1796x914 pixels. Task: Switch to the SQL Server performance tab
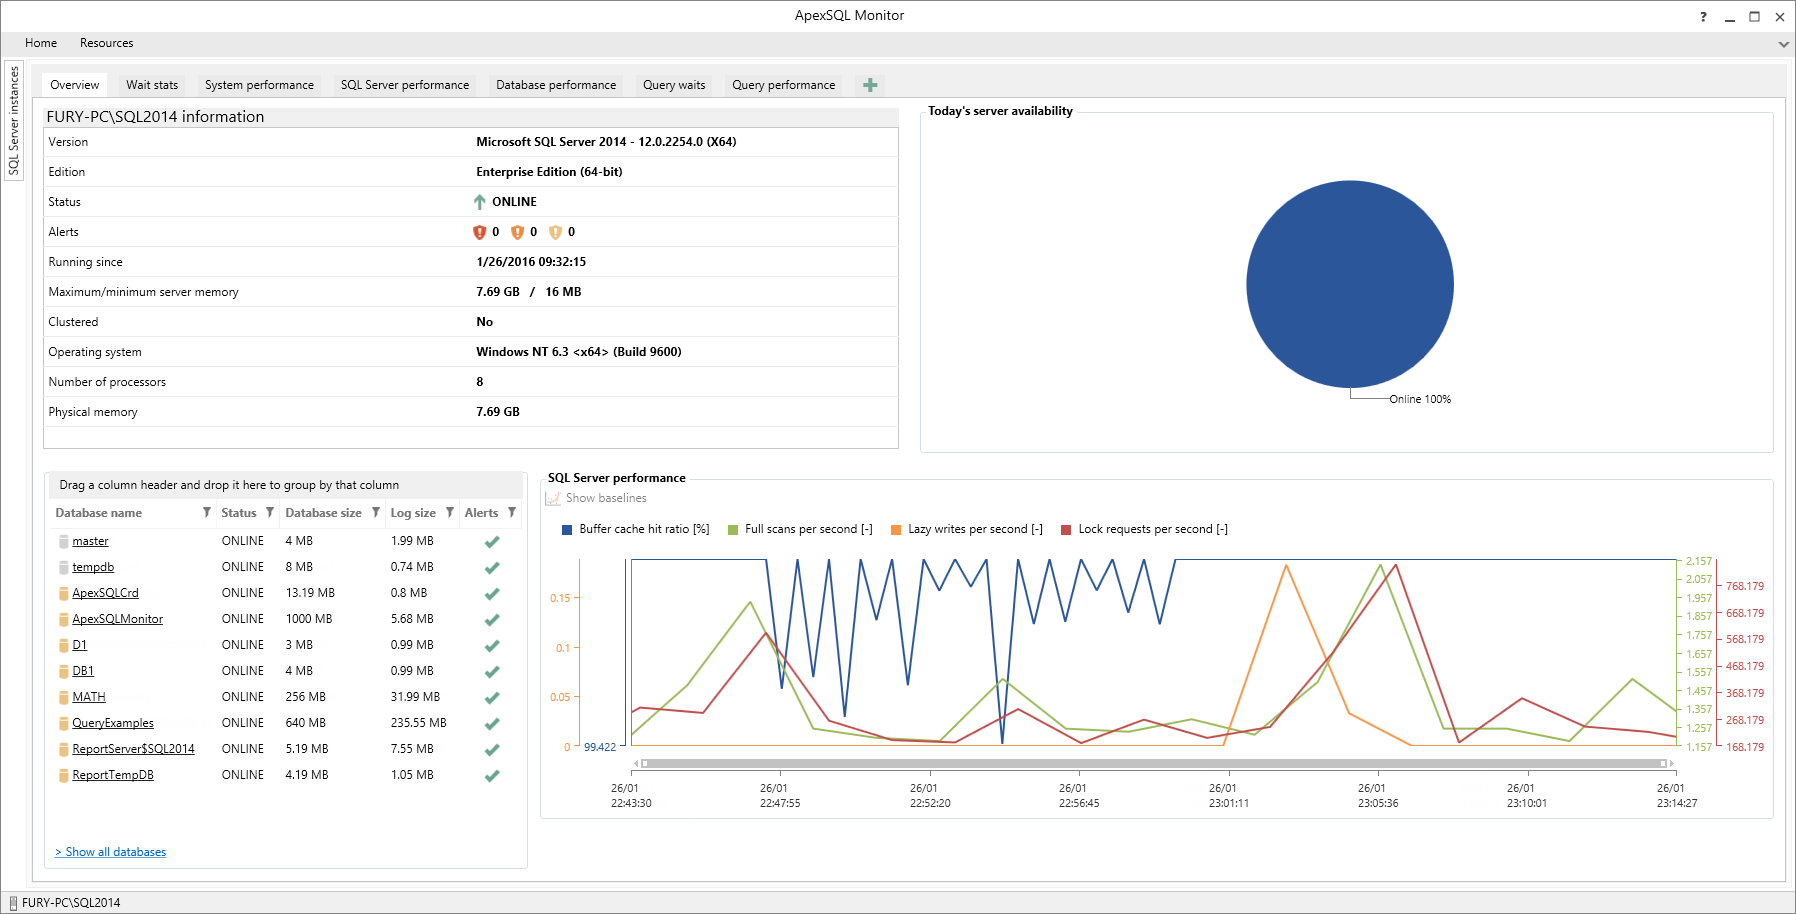pos(405,85)
